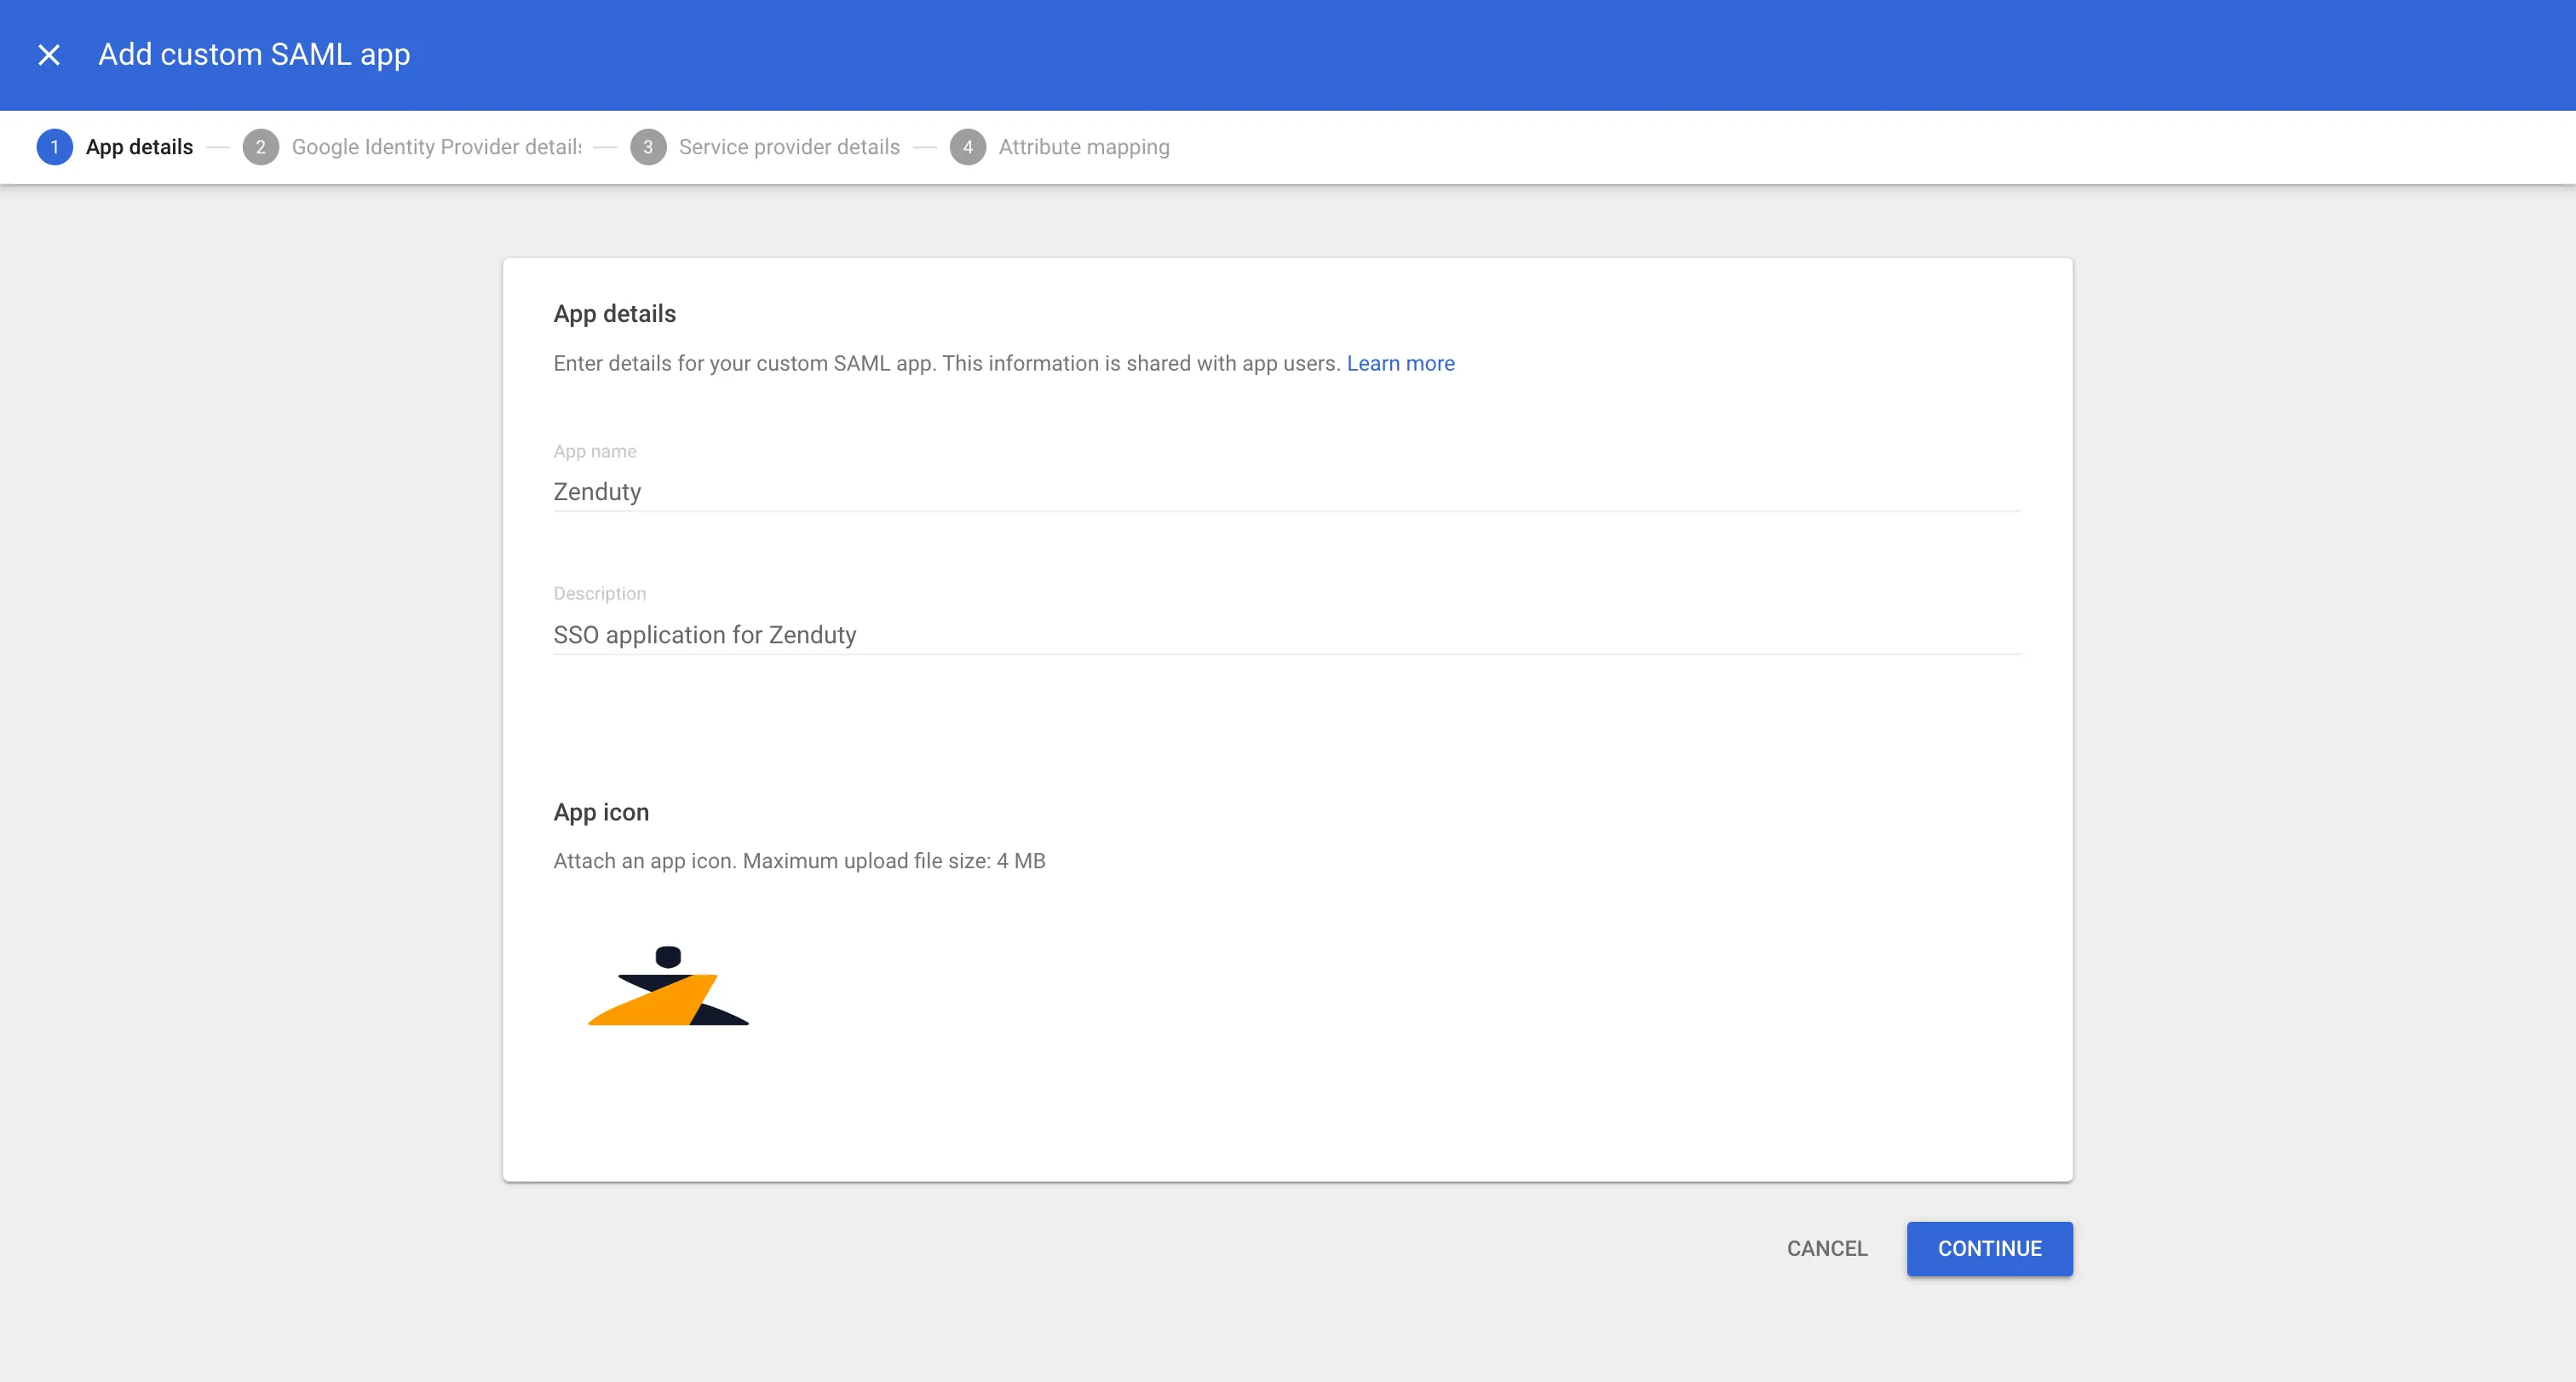Click the step 2 numbered circle

[x=260, y=147]
